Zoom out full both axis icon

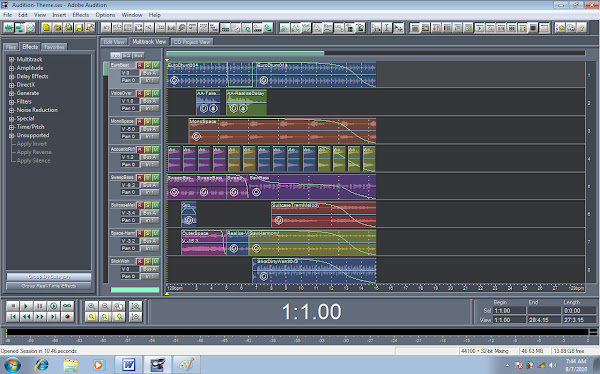click(119, 306)
